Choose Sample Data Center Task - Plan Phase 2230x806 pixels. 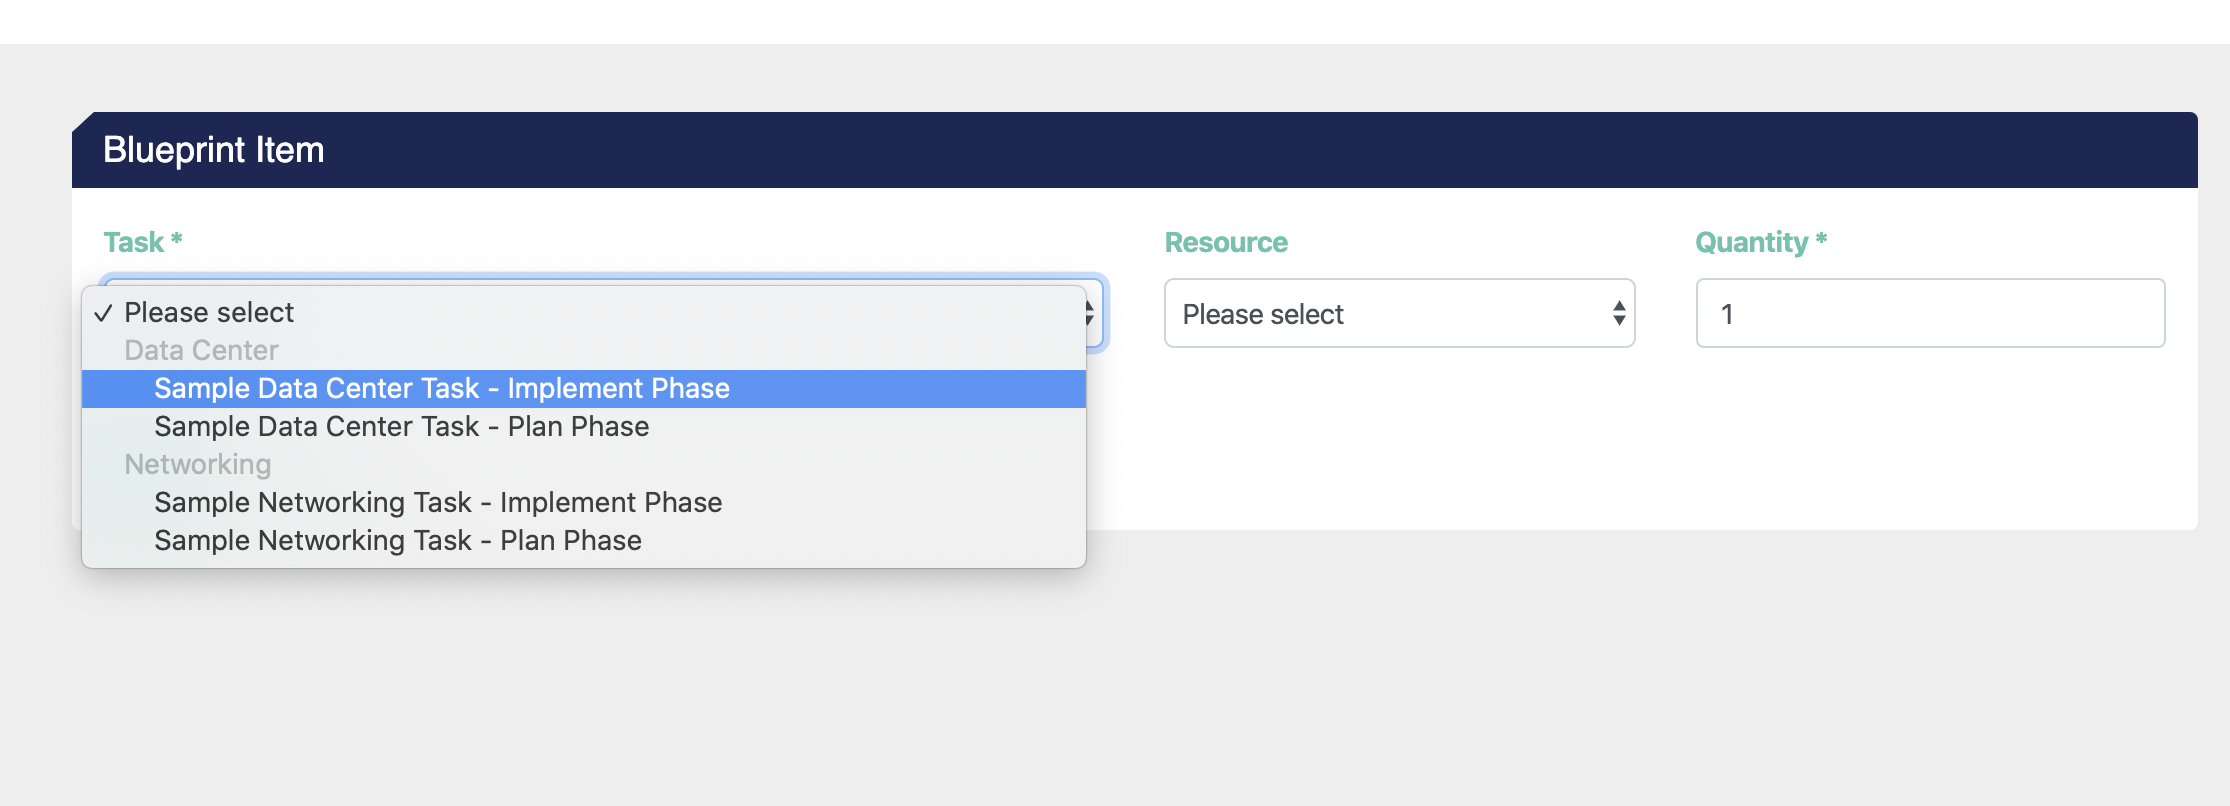coord(401,427)
